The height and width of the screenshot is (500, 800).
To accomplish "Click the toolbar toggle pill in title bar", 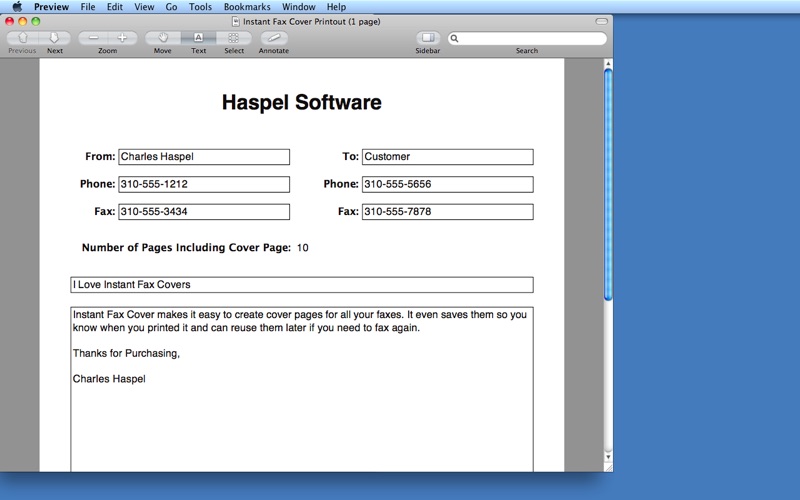I will (602, 21).
